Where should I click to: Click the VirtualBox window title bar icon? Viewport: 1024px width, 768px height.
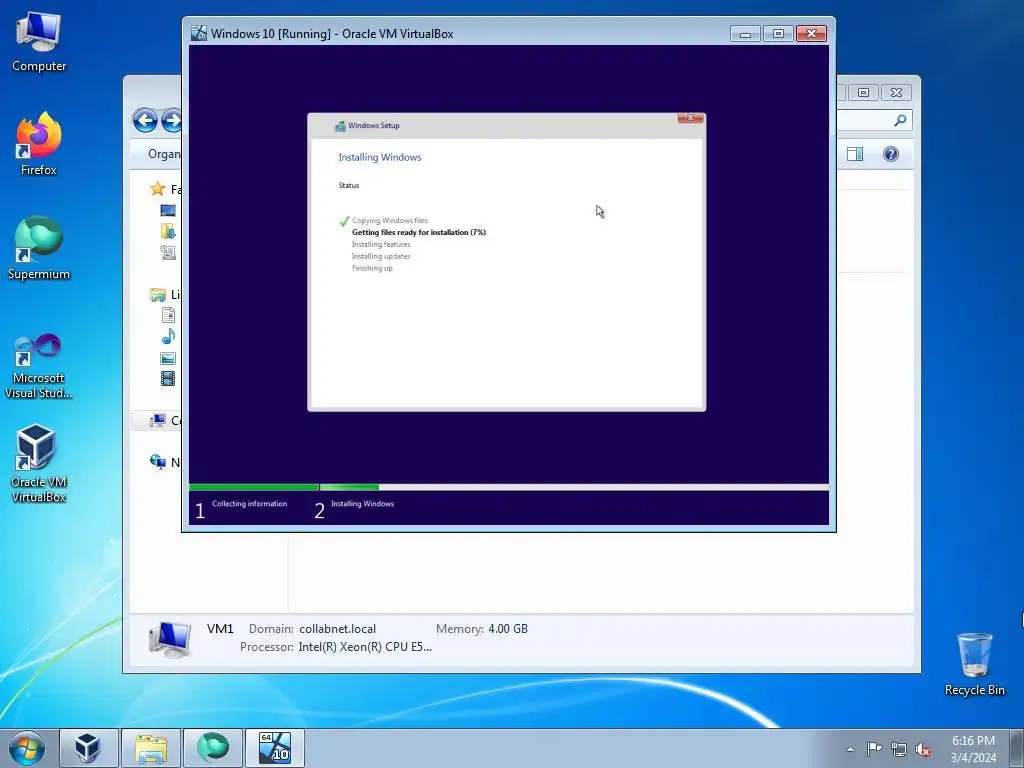199,33
